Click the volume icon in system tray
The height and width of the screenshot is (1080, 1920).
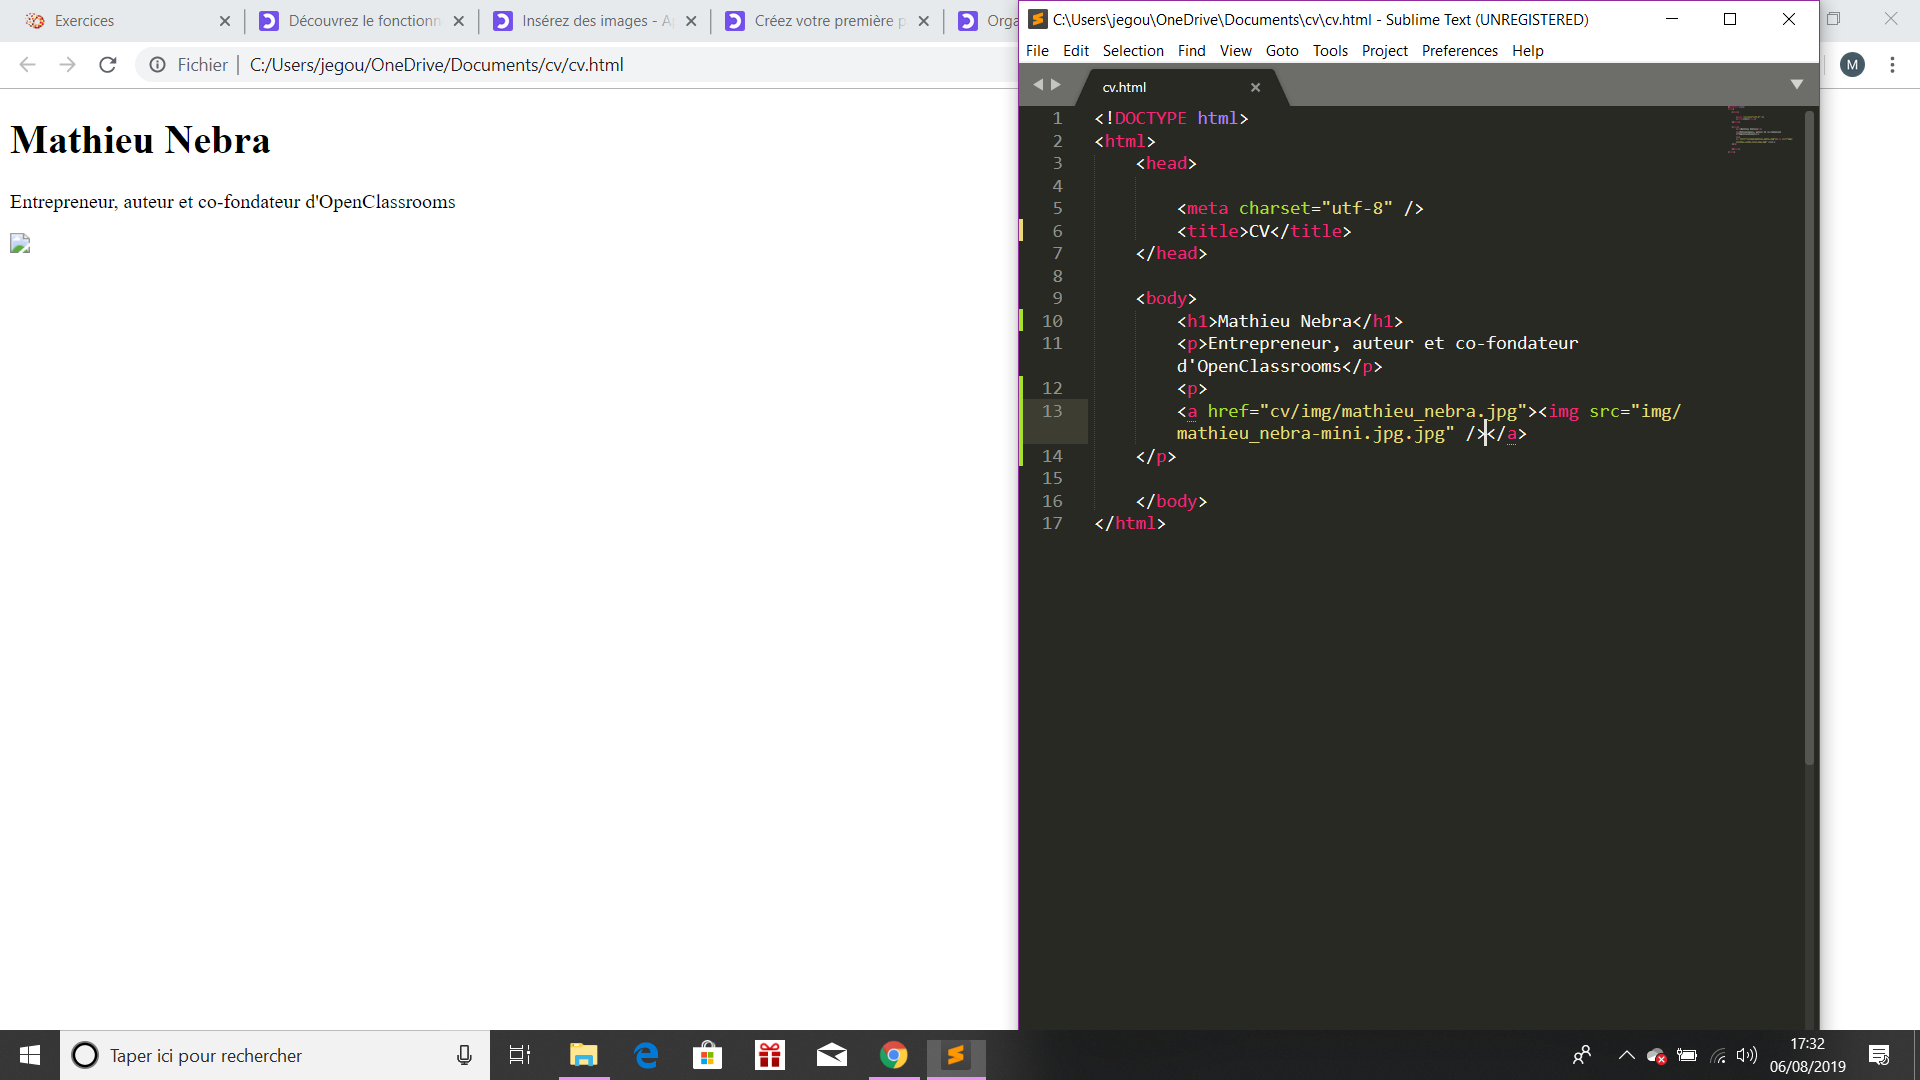pyautogui.click(x=1747, y=1055)
